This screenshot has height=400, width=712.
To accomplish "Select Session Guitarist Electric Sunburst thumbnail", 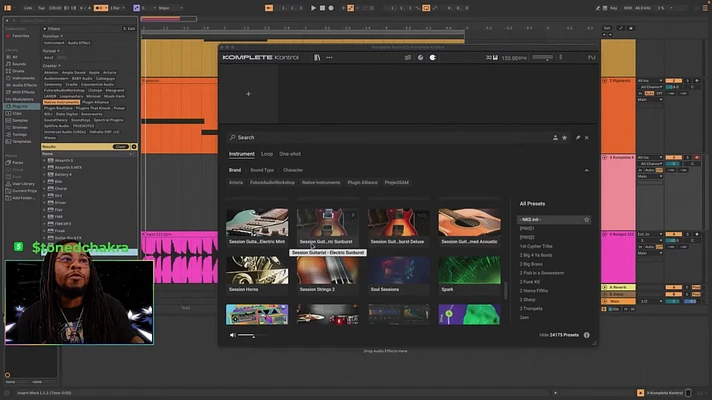I will click(x=328, y=227).
